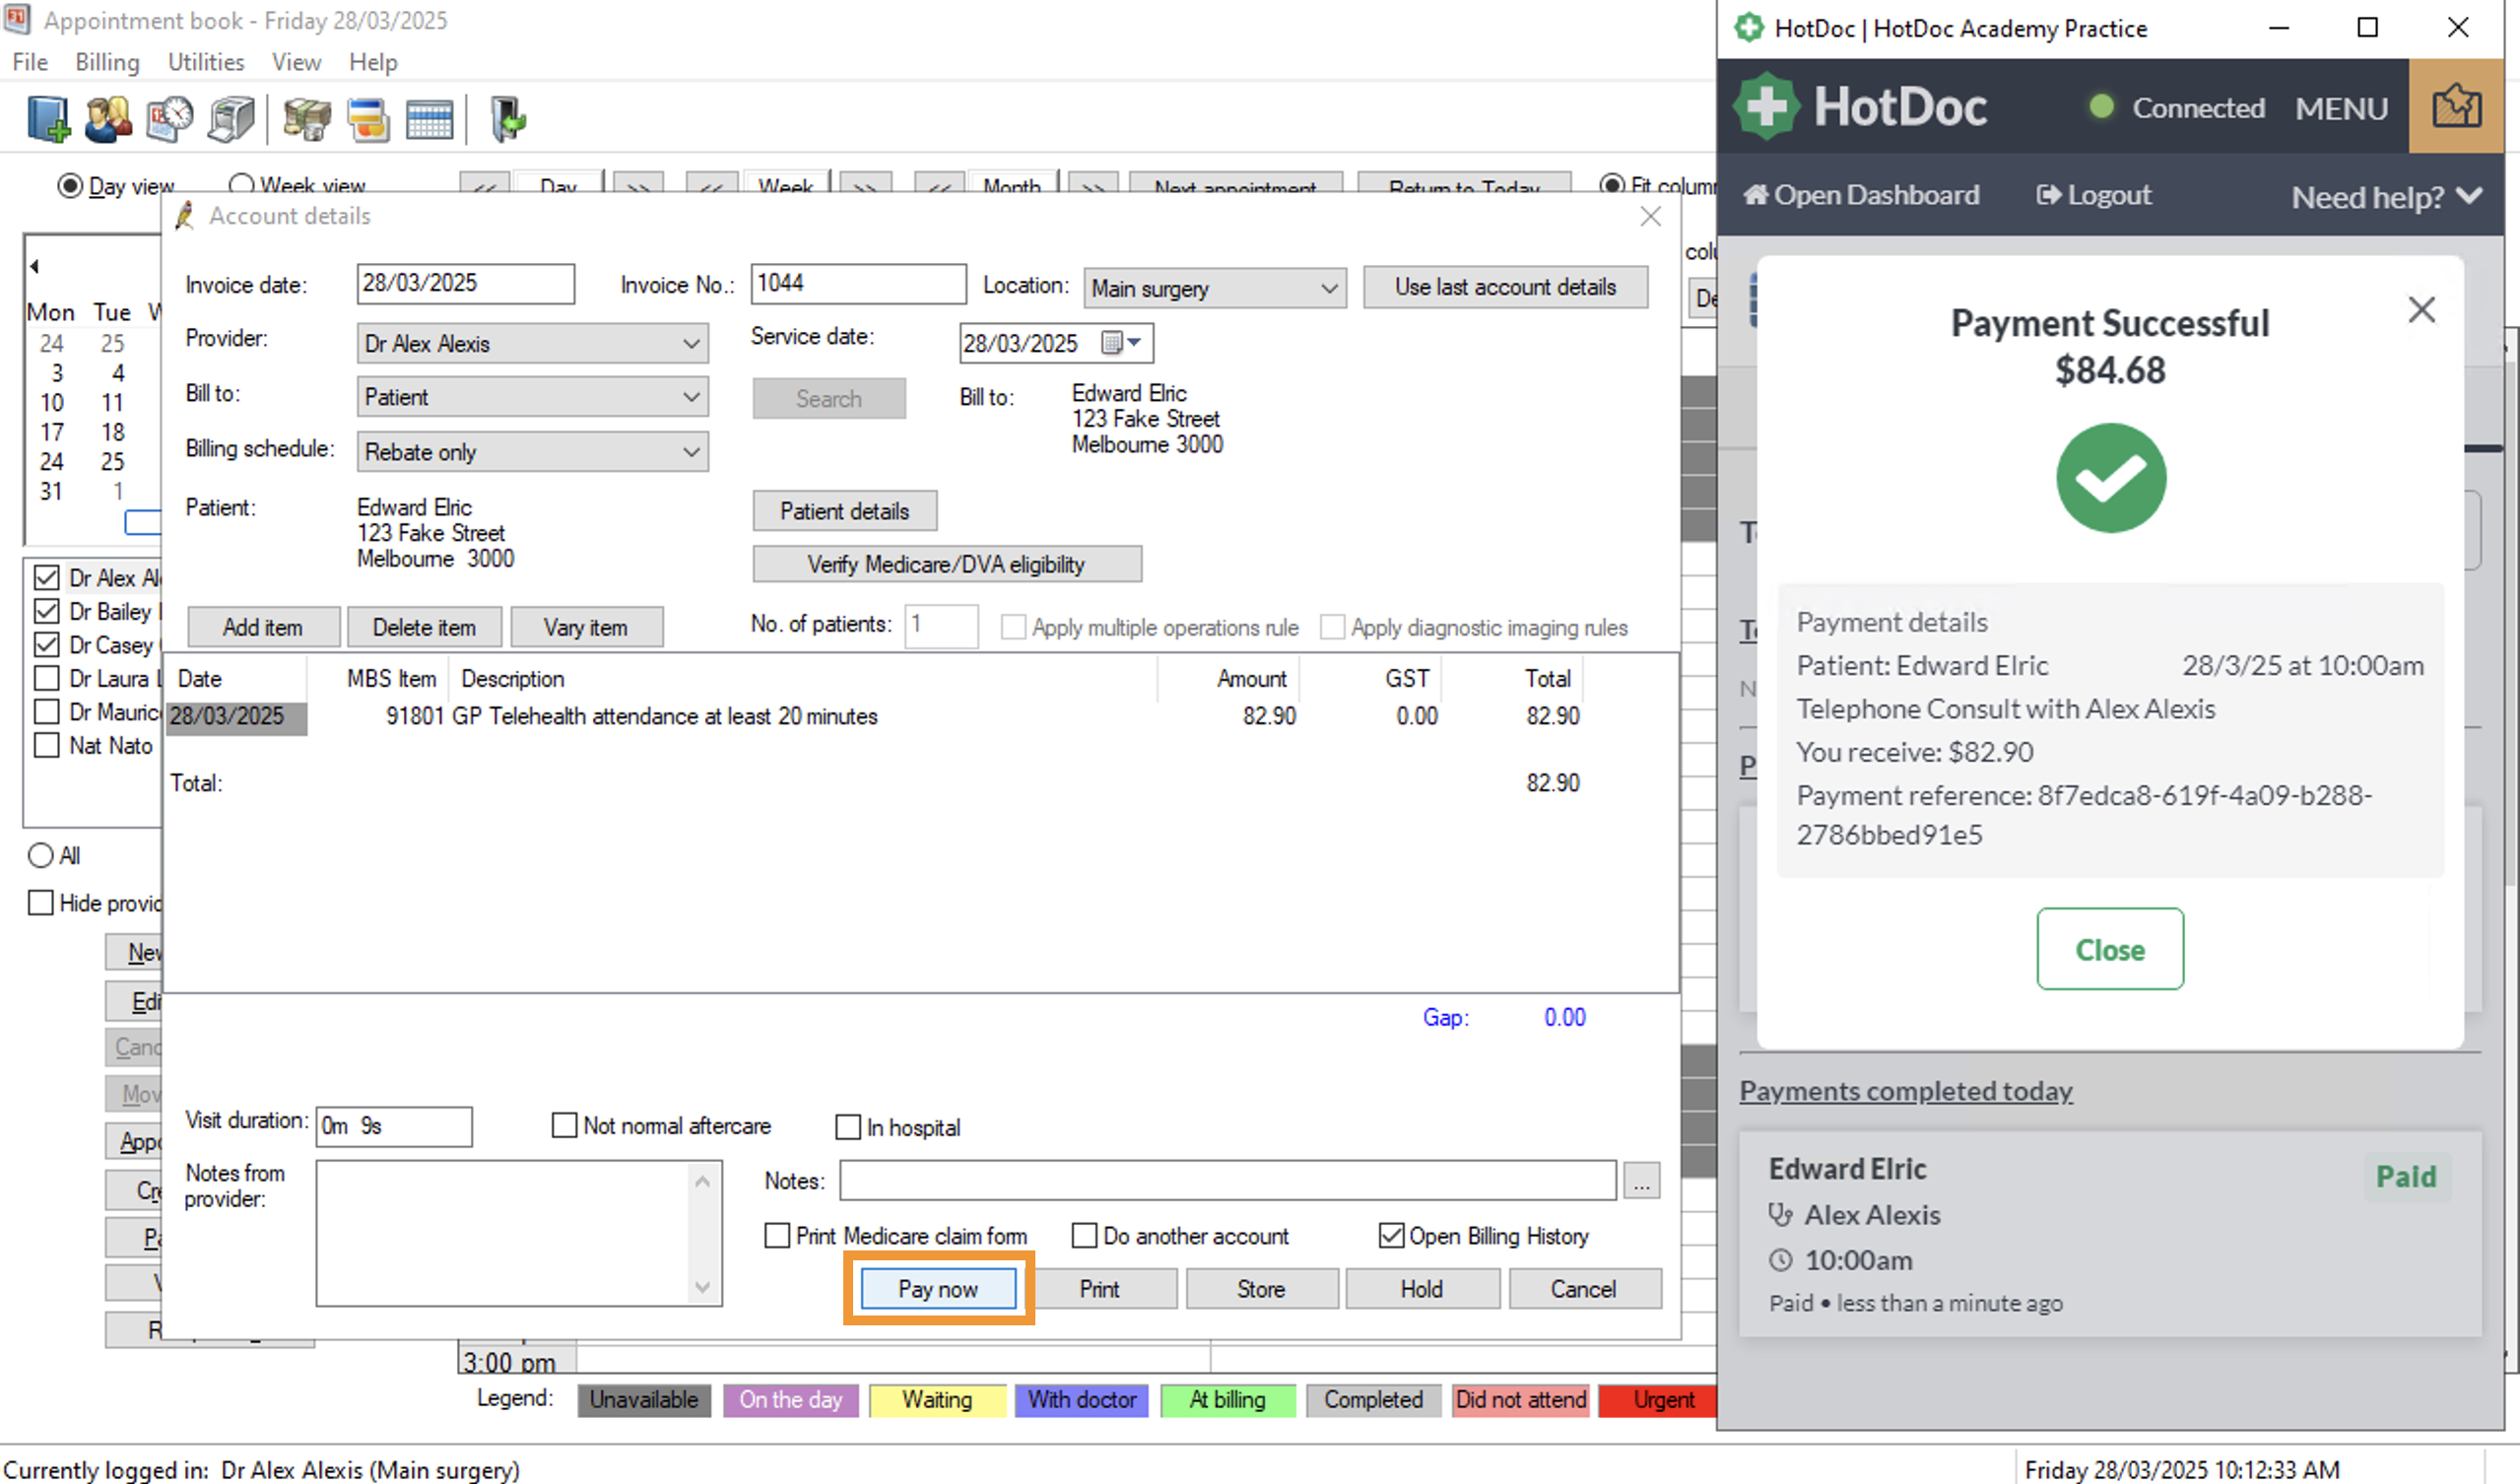Click previous month arrow in mini calendar

pos(35,266)
